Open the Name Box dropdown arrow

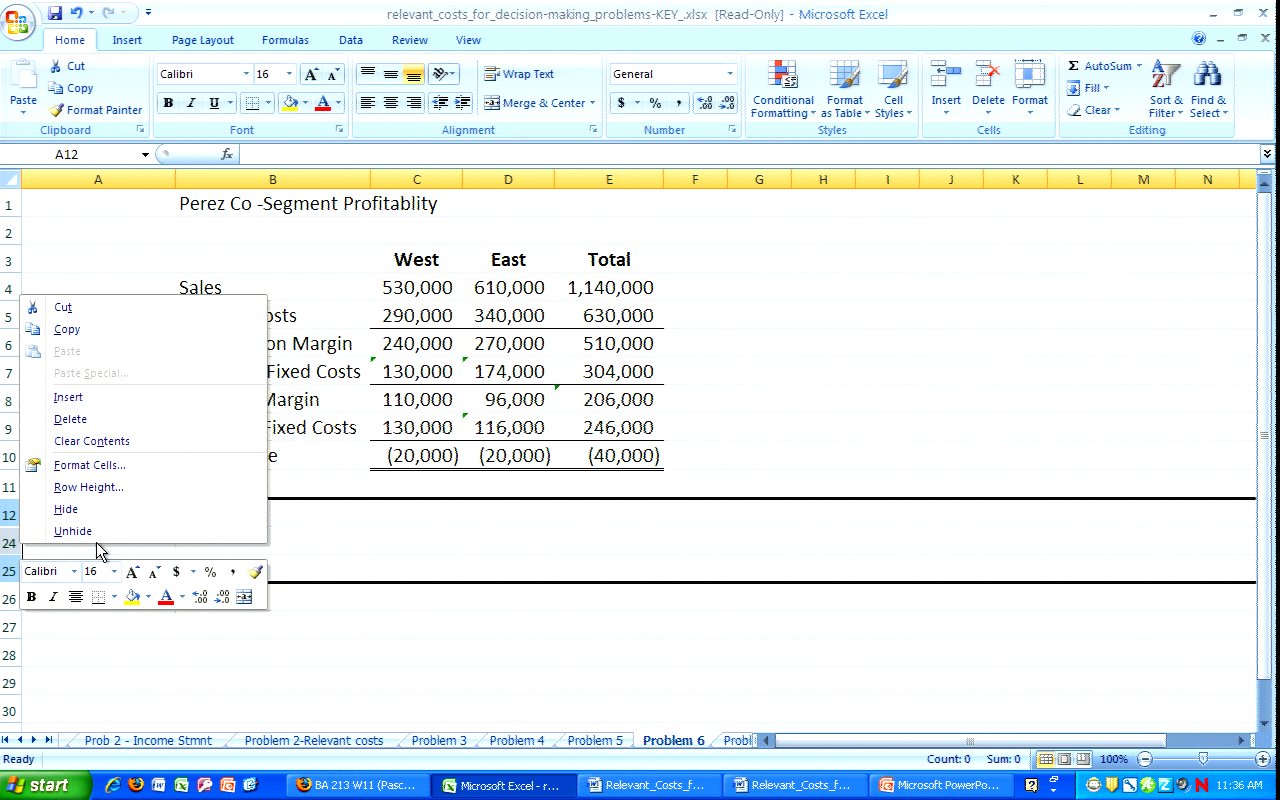[x=145, y=155]
